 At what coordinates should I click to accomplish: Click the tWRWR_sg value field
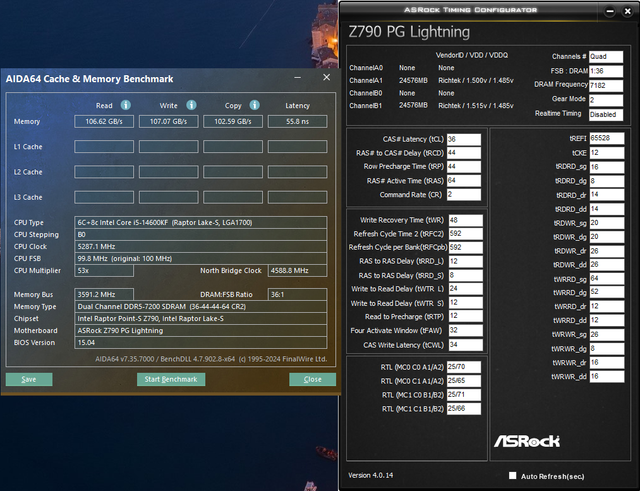pyautogui.click(x=607, y=335)
